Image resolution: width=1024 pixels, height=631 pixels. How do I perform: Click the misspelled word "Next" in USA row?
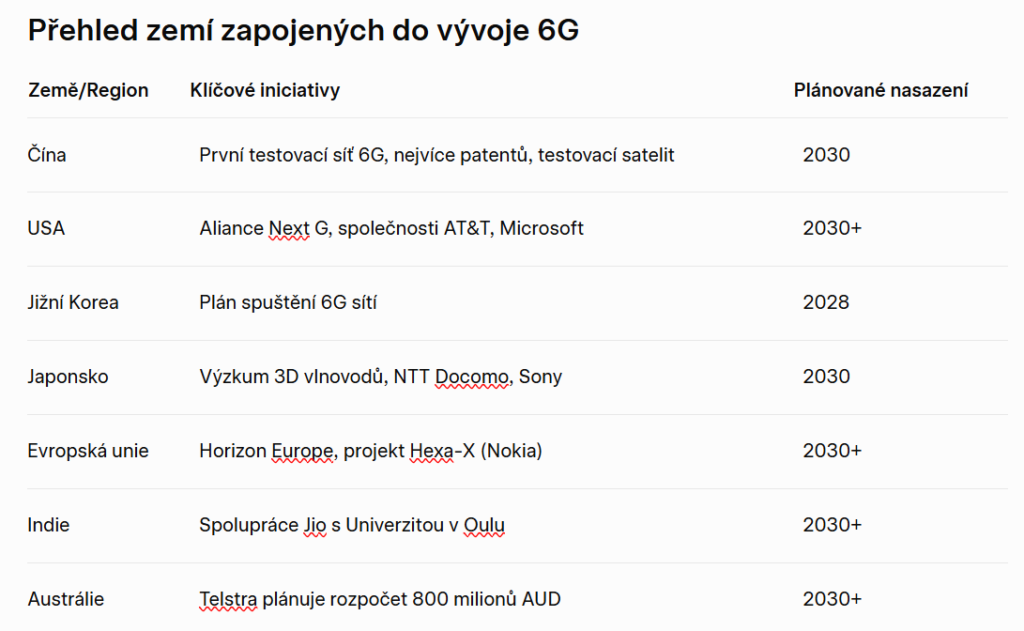coord(289,229)
